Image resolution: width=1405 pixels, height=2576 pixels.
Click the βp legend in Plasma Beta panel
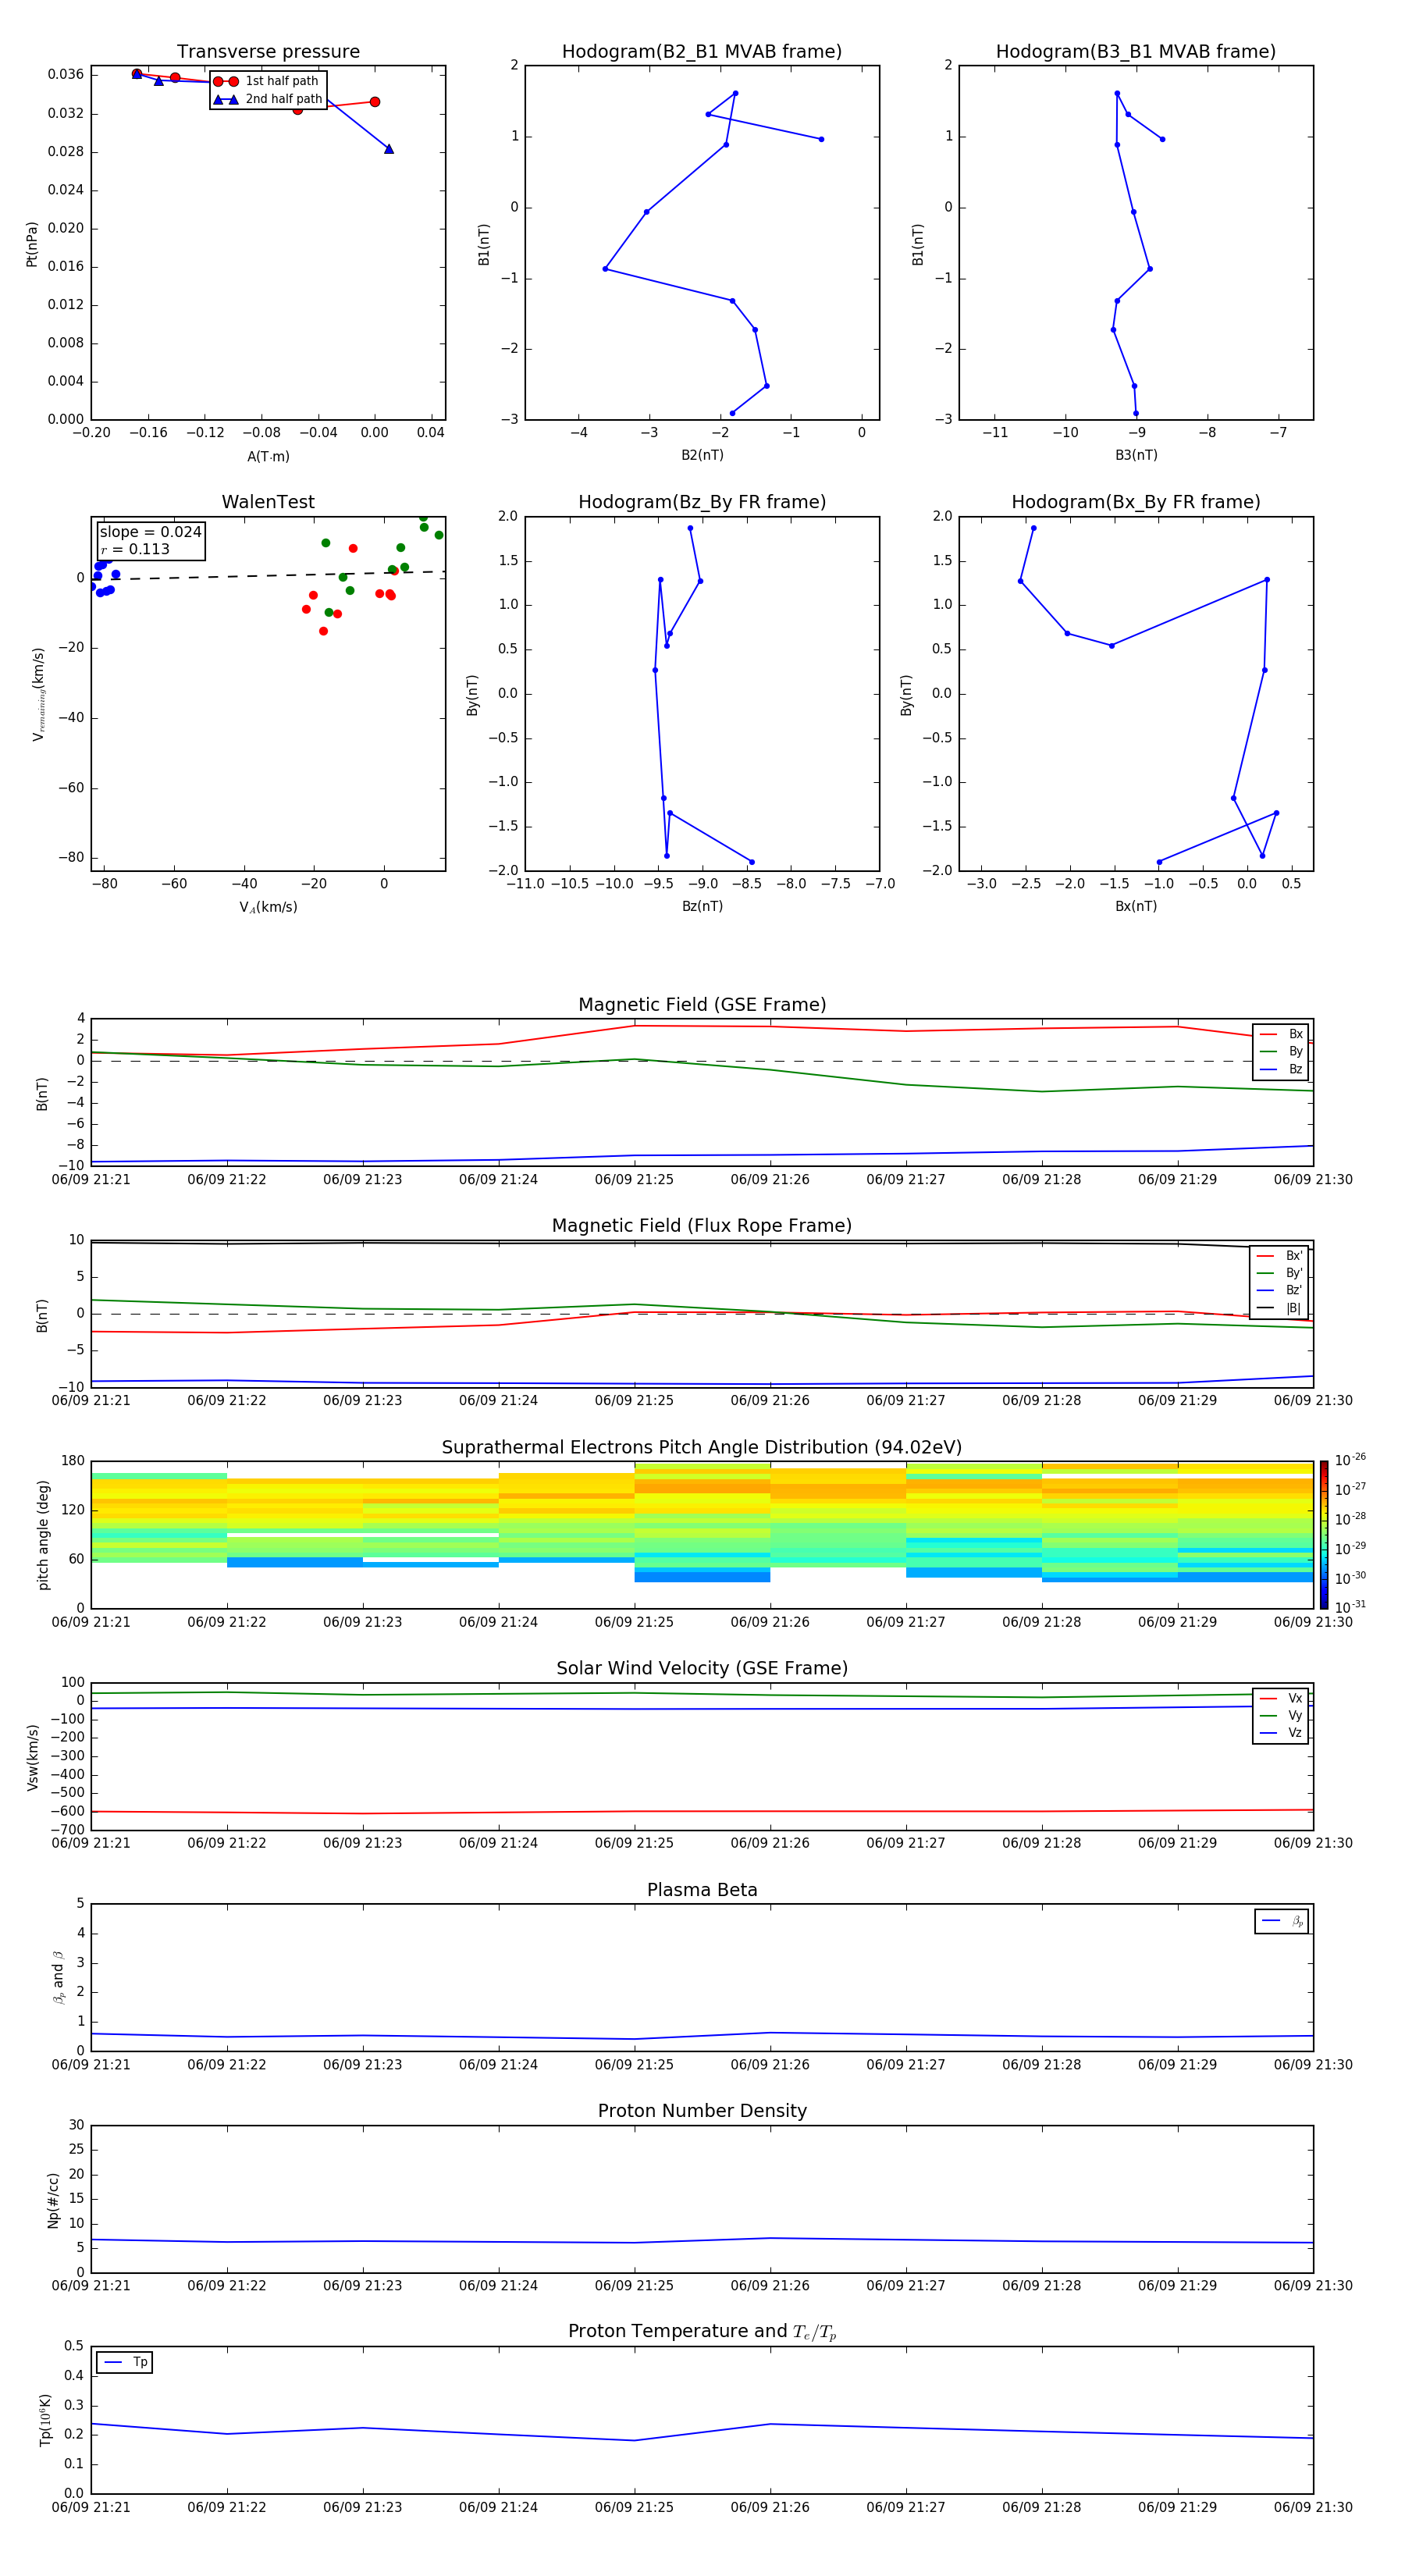coord(1282,1921)
